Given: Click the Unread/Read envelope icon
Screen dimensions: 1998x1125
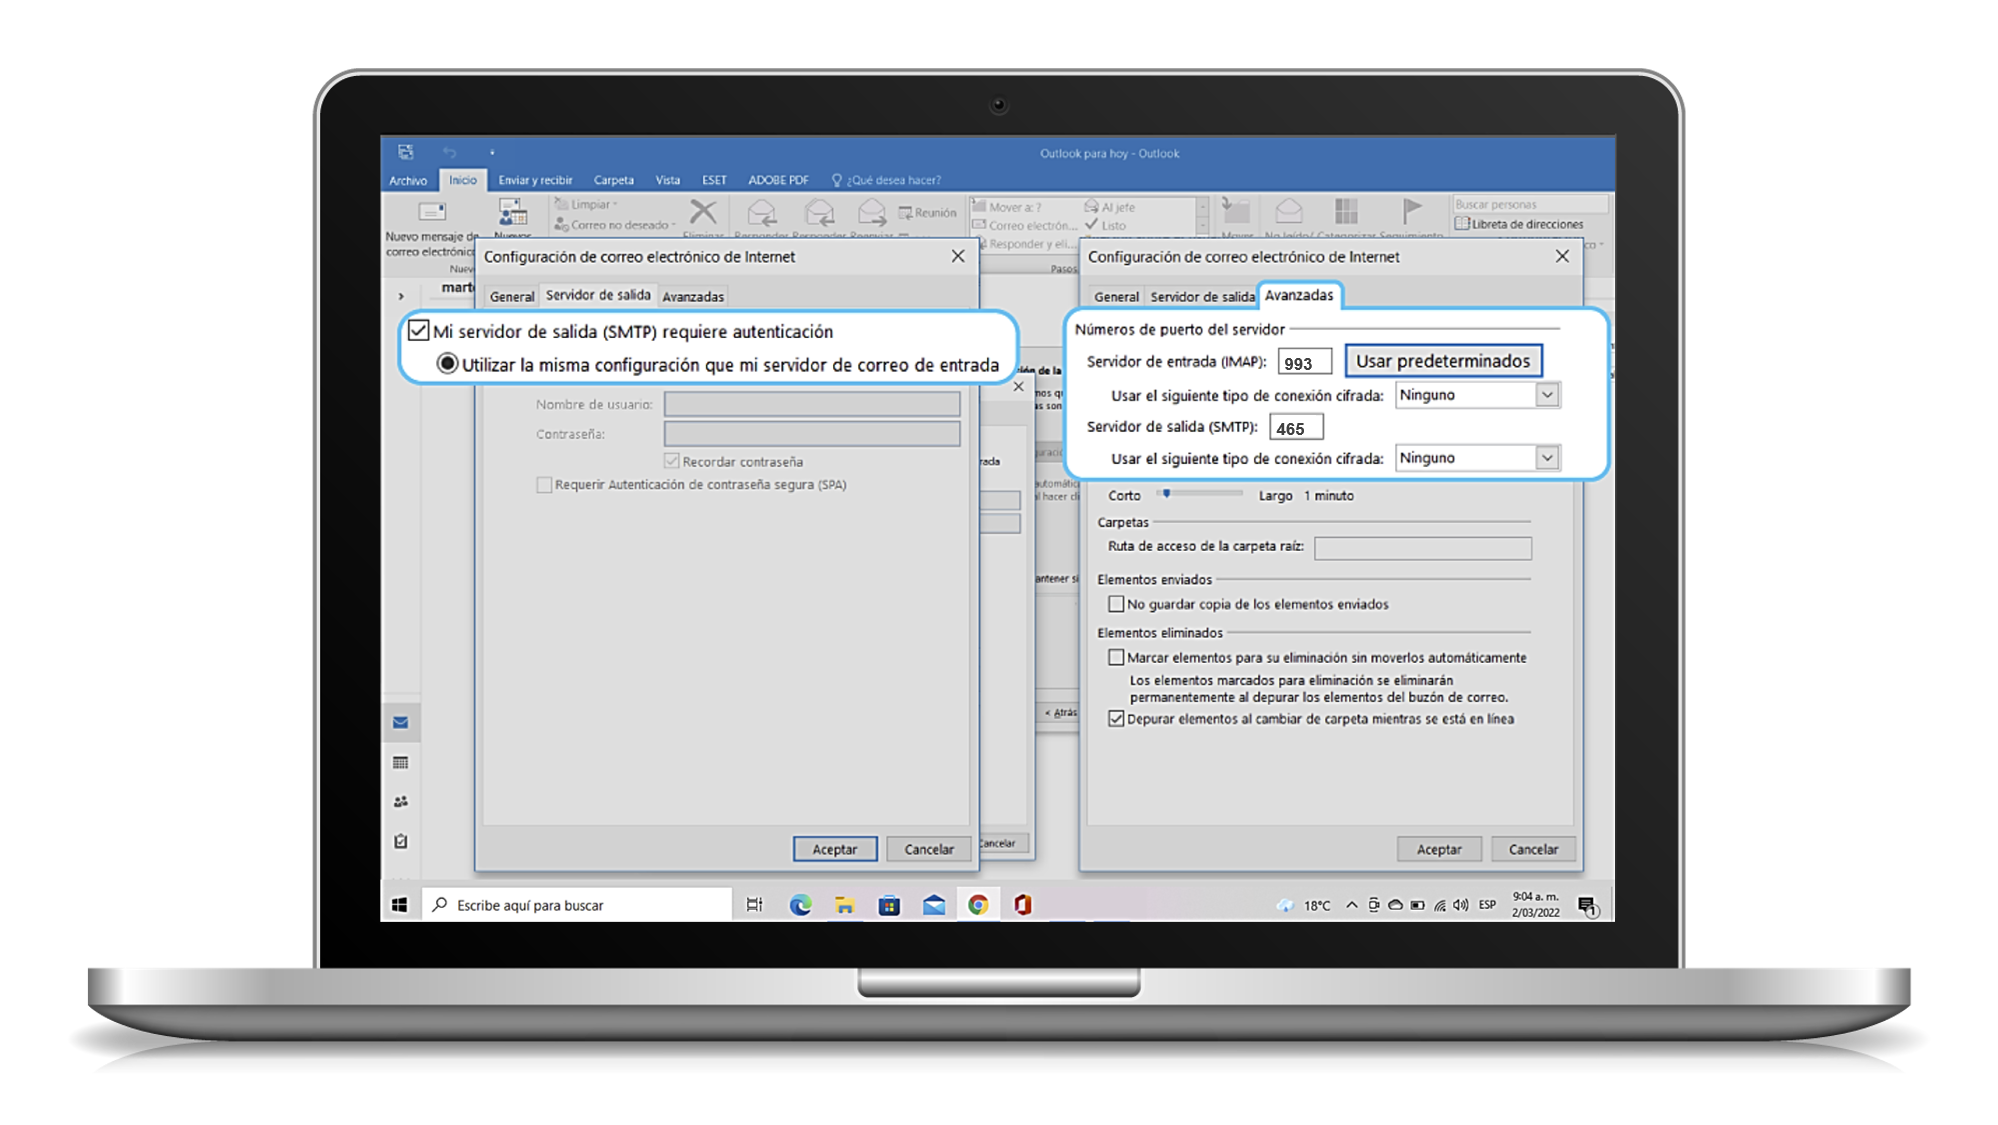Looking at the screenshot, I should tap(1289, 211).
